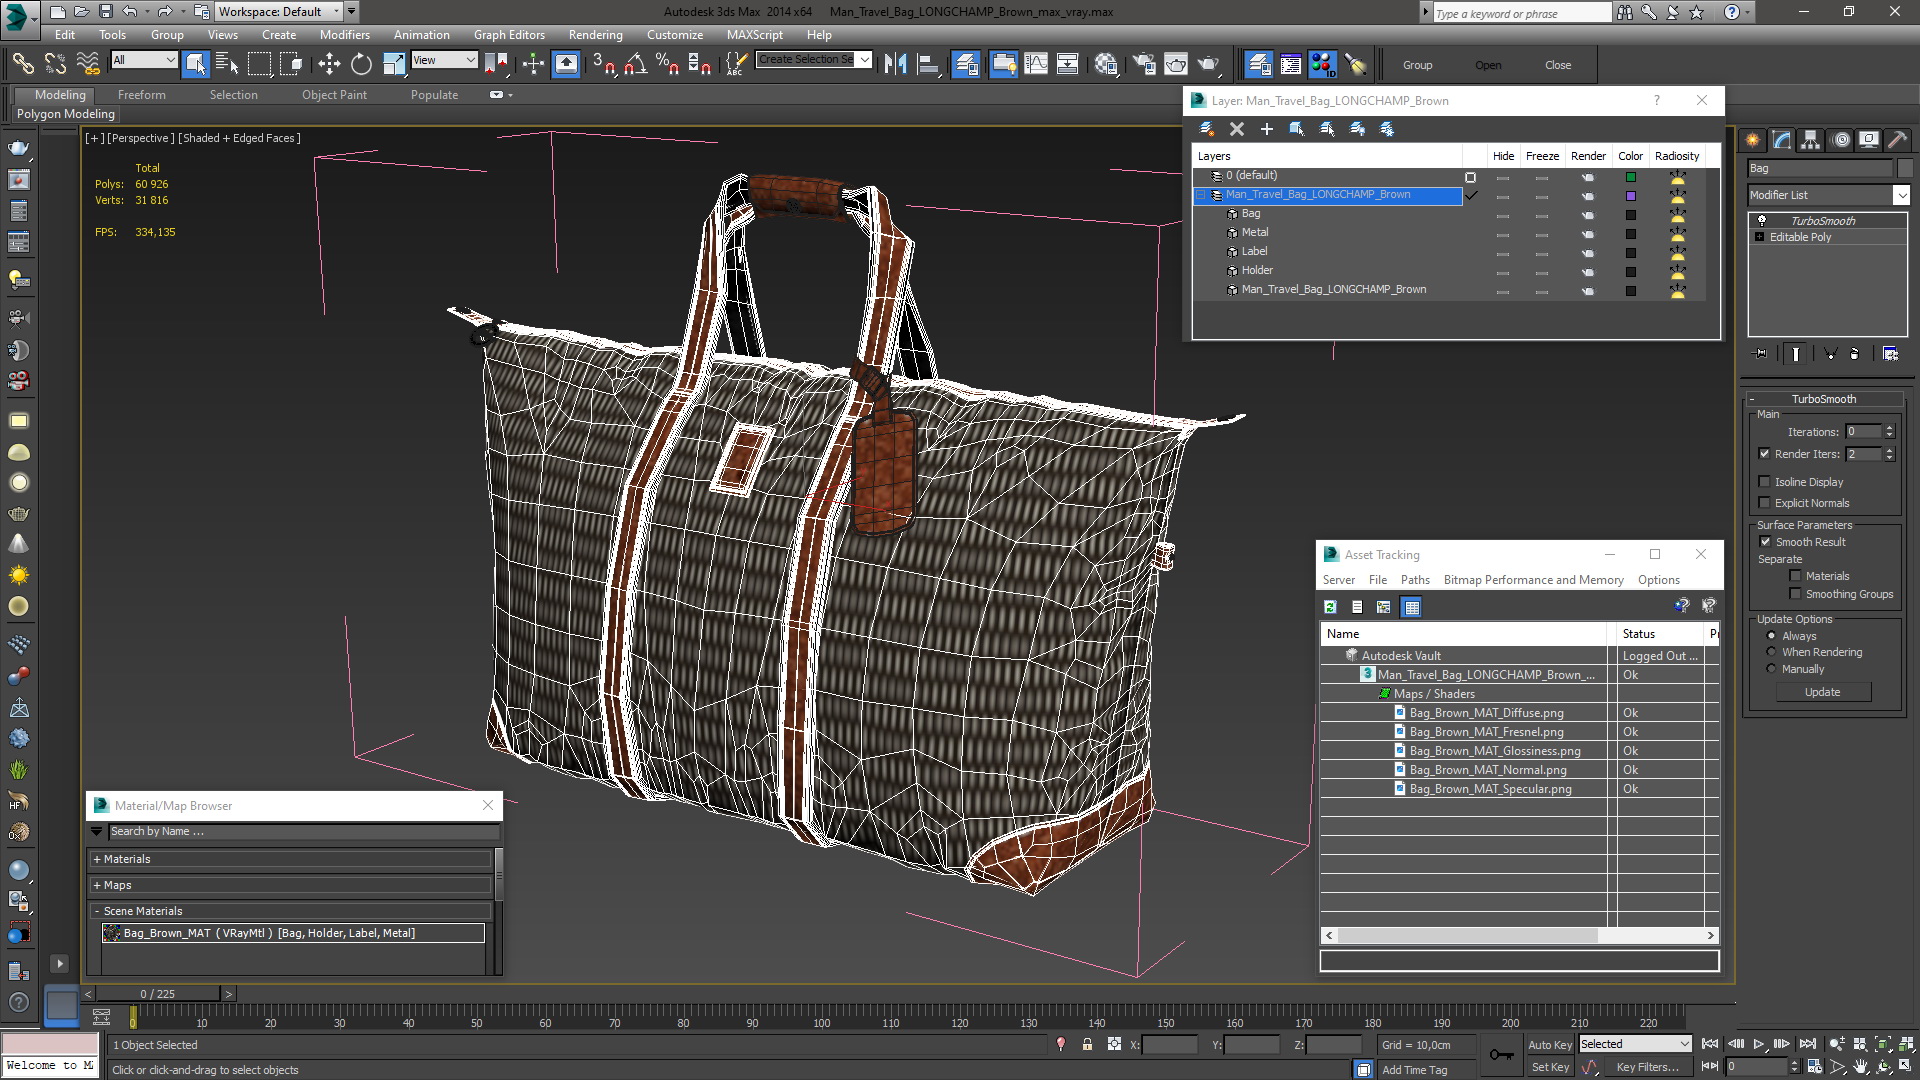Add selected objects to layer plus icon

pos(1267,129)
